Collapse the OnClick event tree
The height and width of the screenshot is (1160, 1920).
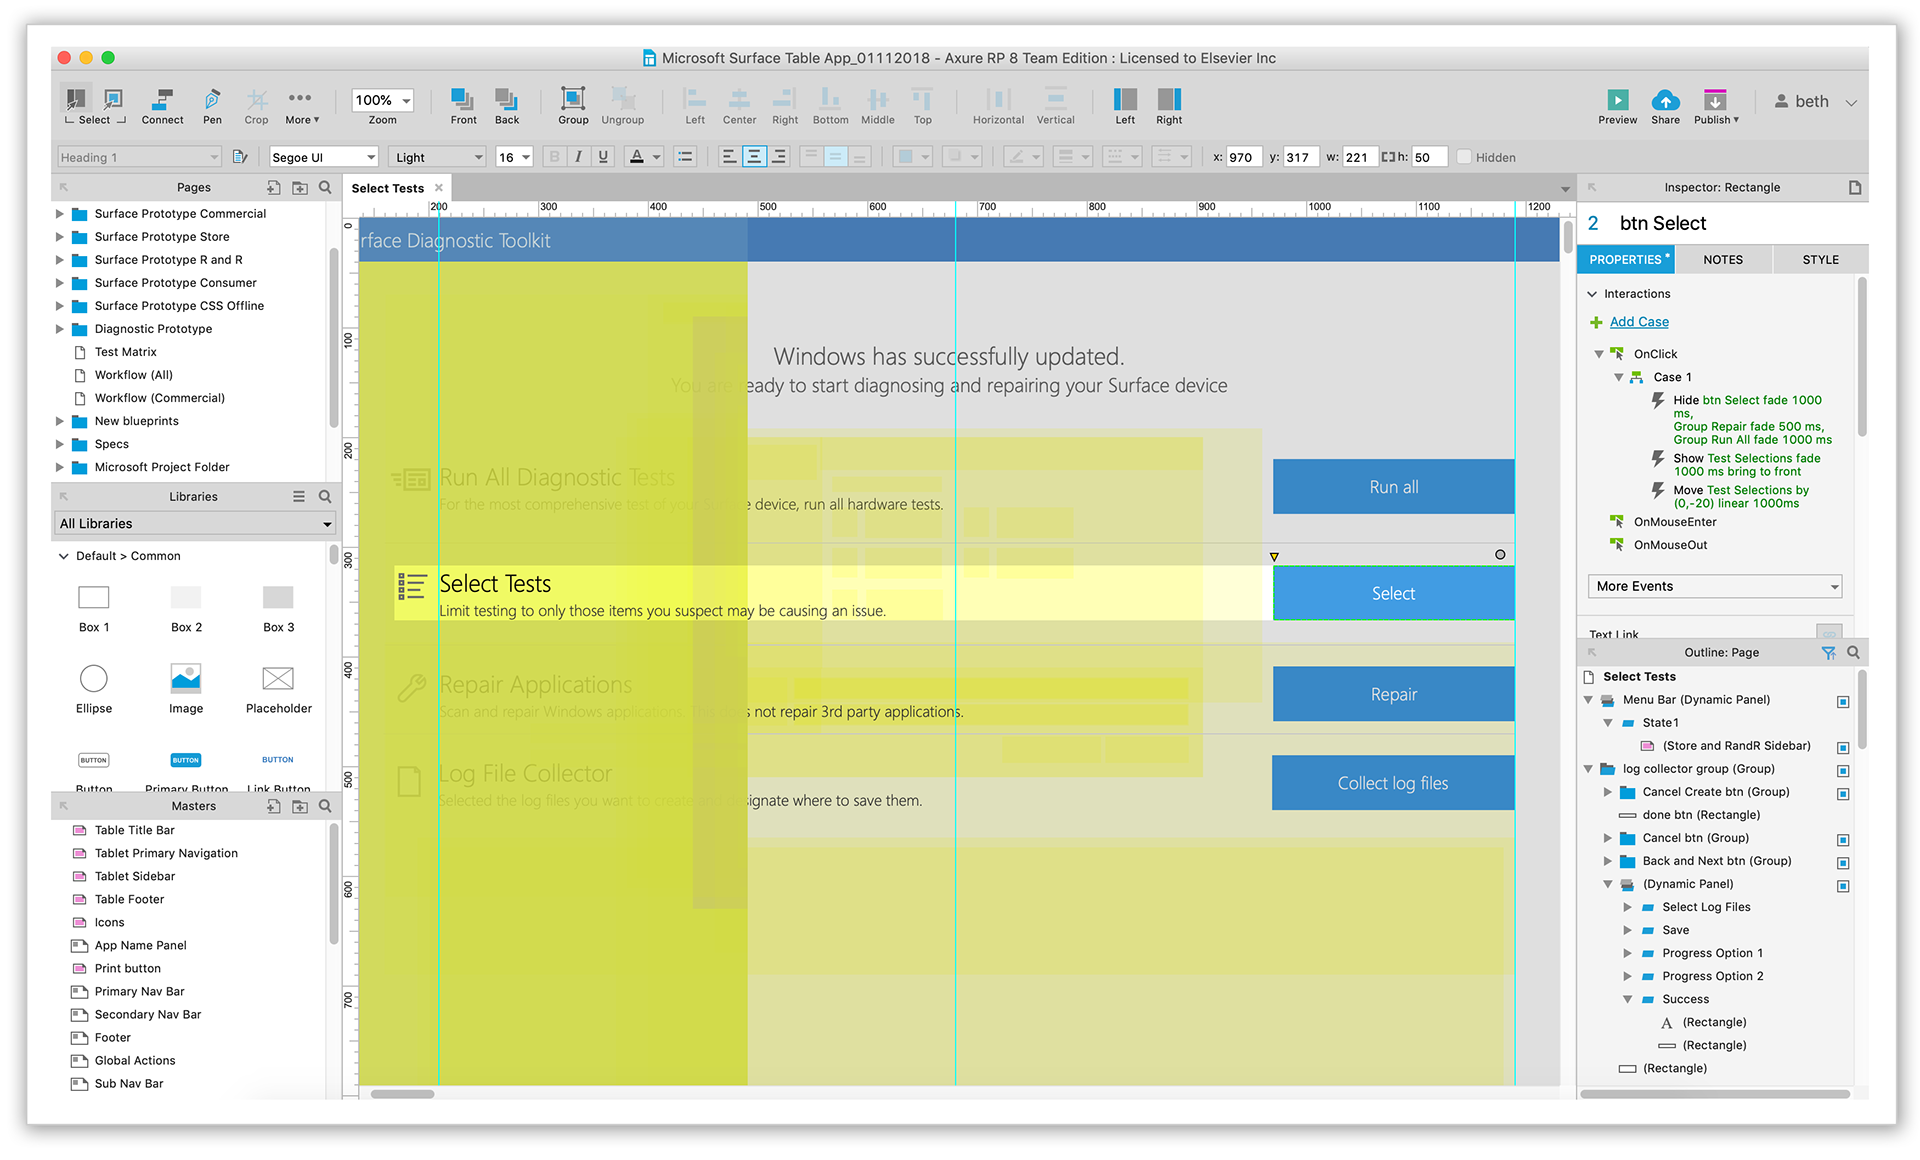1599,354
